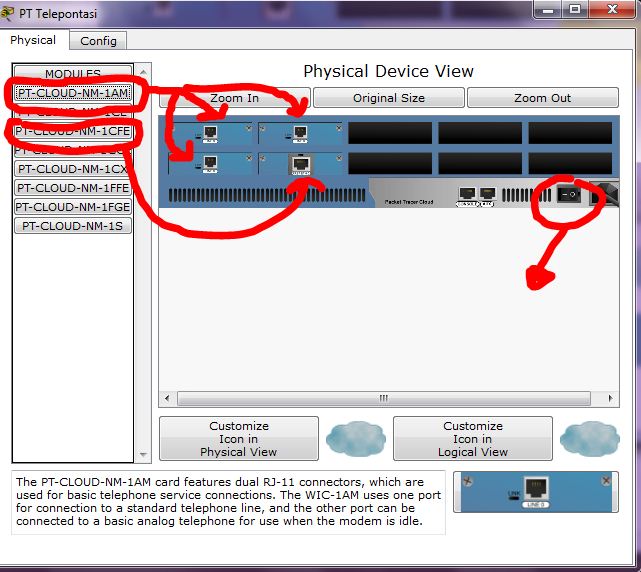Click the horizontal scrollbar thumb of device view
This screenshot has height=572, width=641.
pos(384,398)
